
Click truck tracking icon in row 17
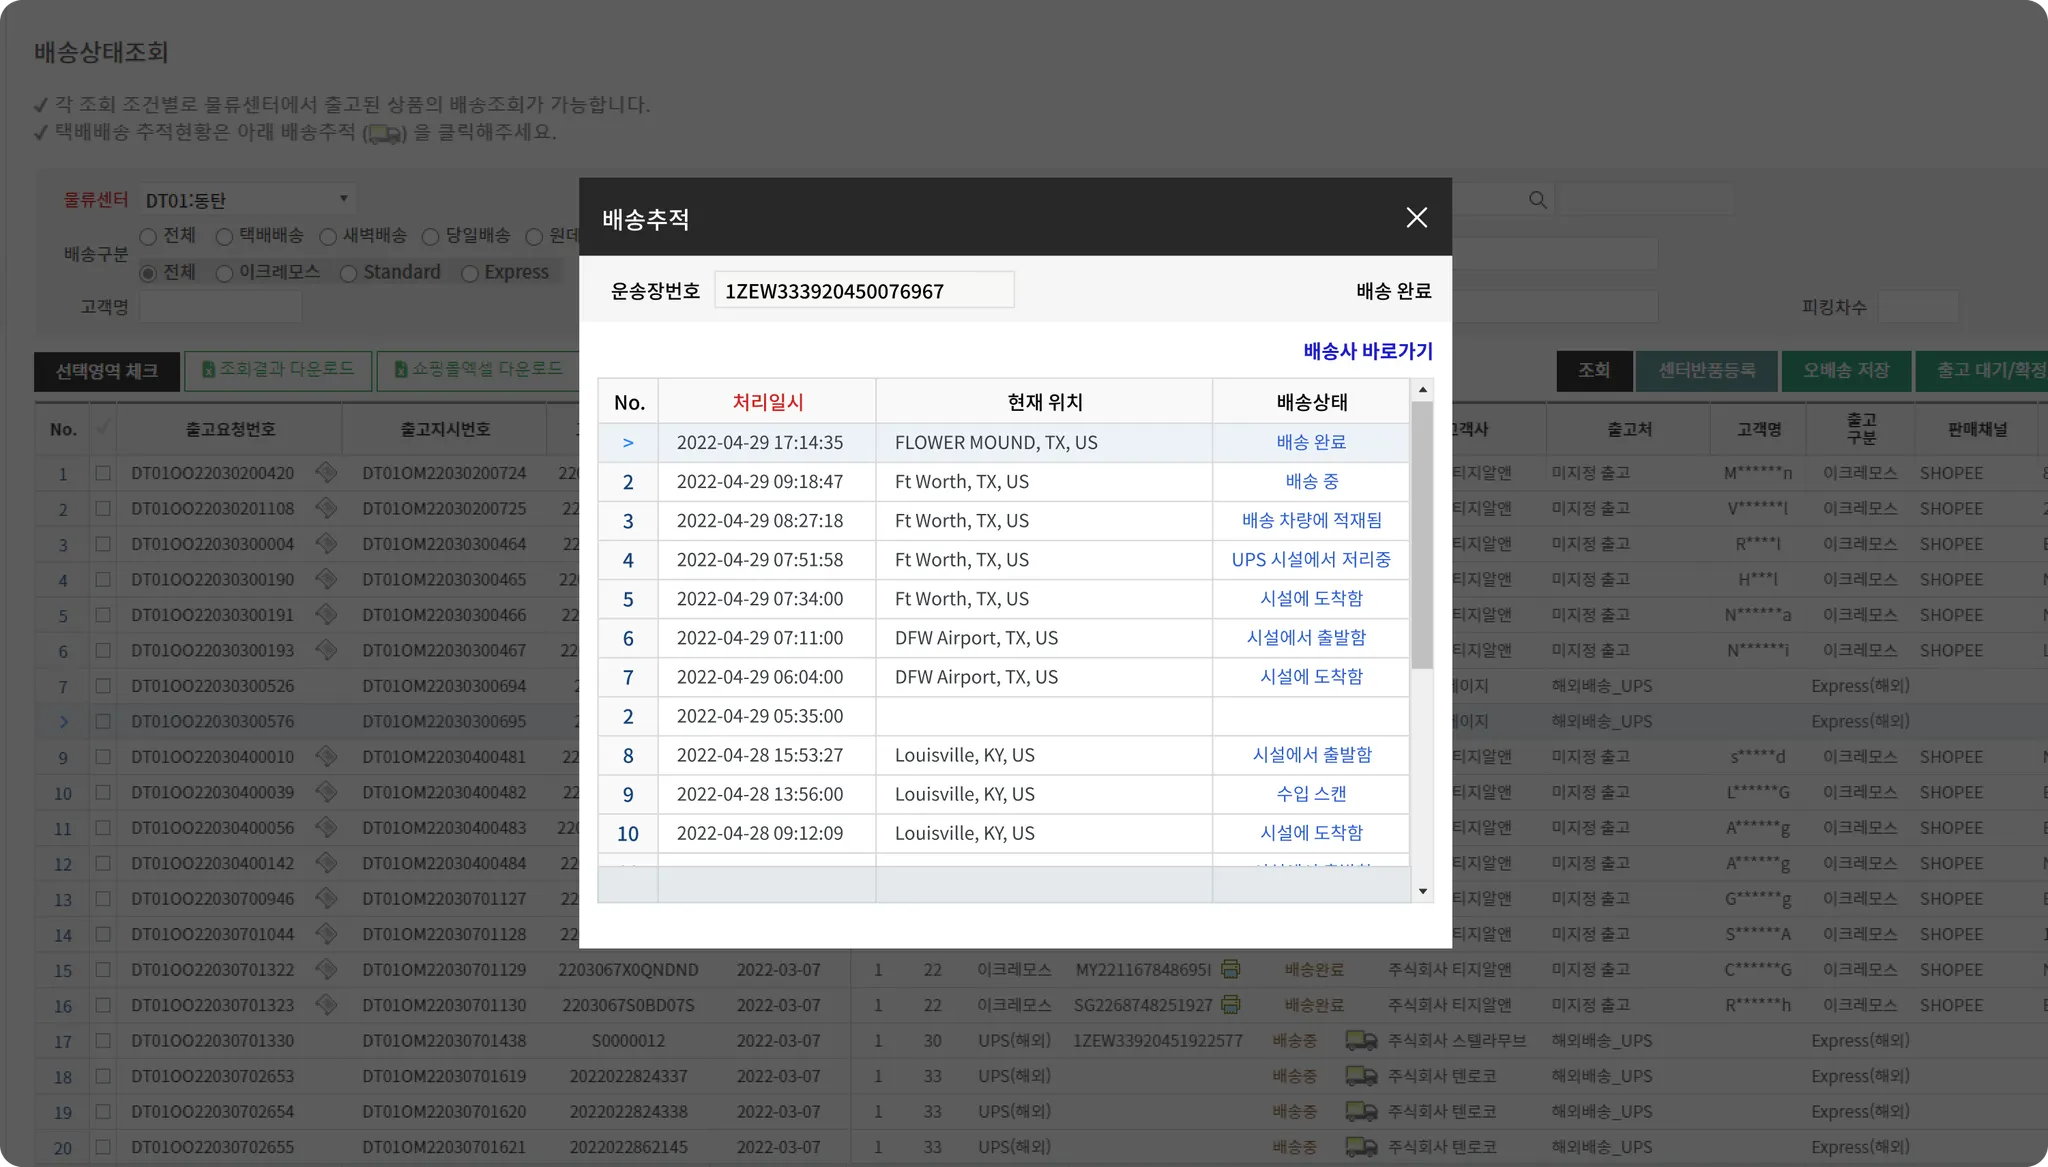[x=1360, y=1041]
